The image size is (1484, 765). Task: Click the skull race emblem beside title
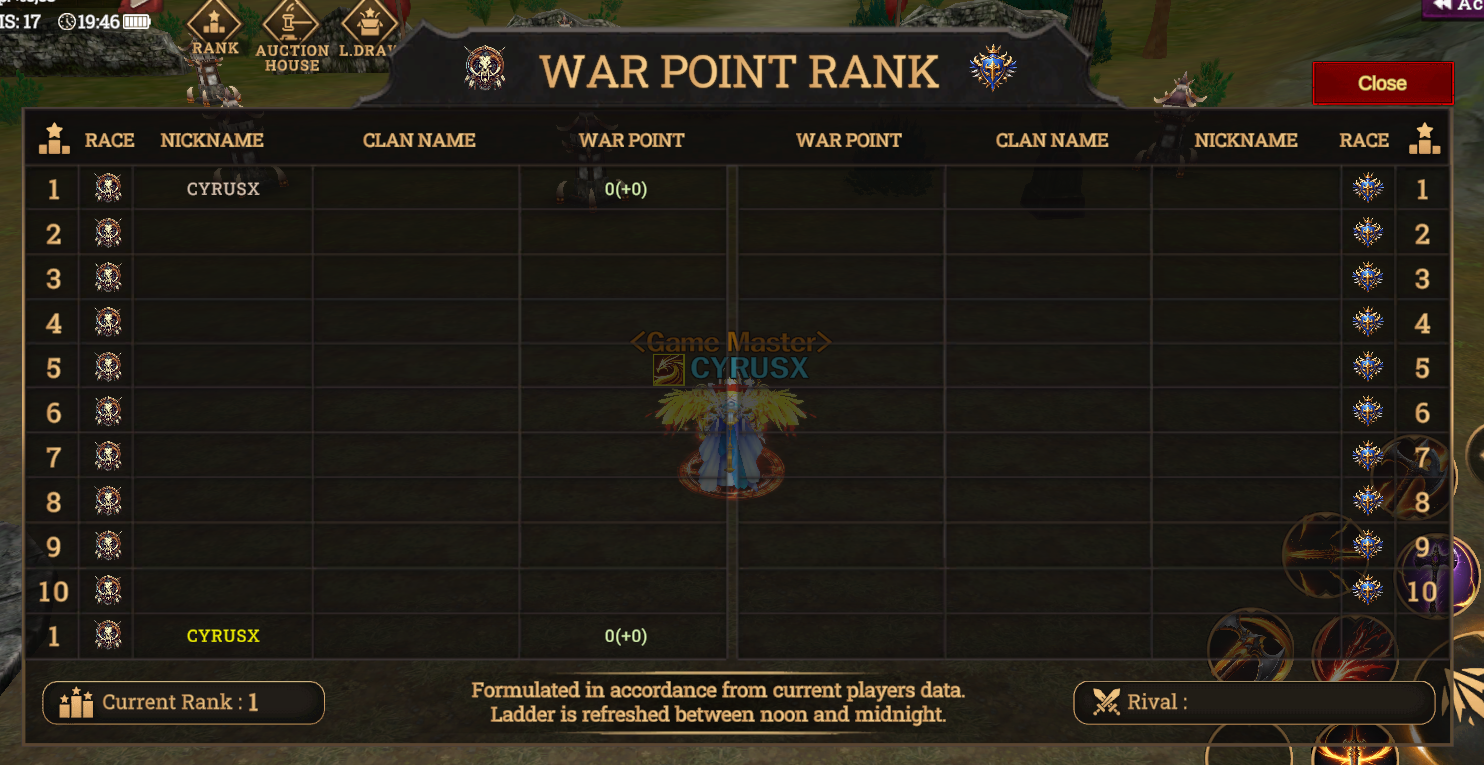pyautogui.click(x=485, y=69)
